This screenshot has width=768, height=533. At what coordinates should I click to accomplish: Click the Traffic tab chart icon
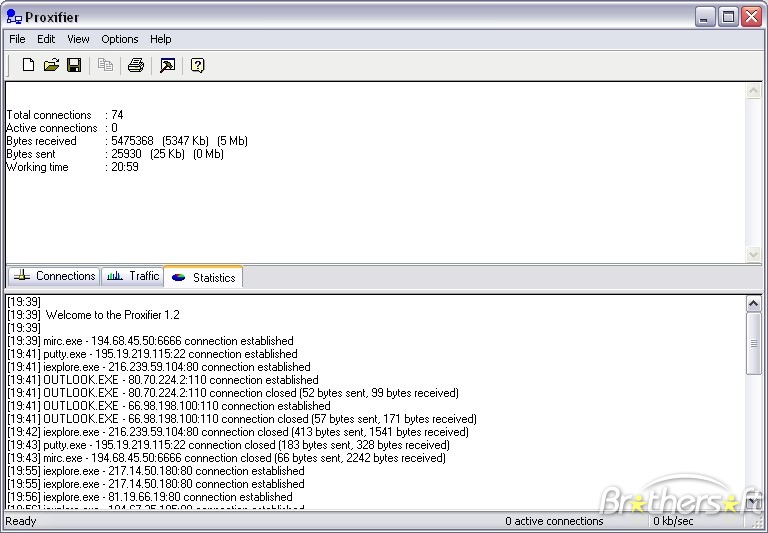115,275
